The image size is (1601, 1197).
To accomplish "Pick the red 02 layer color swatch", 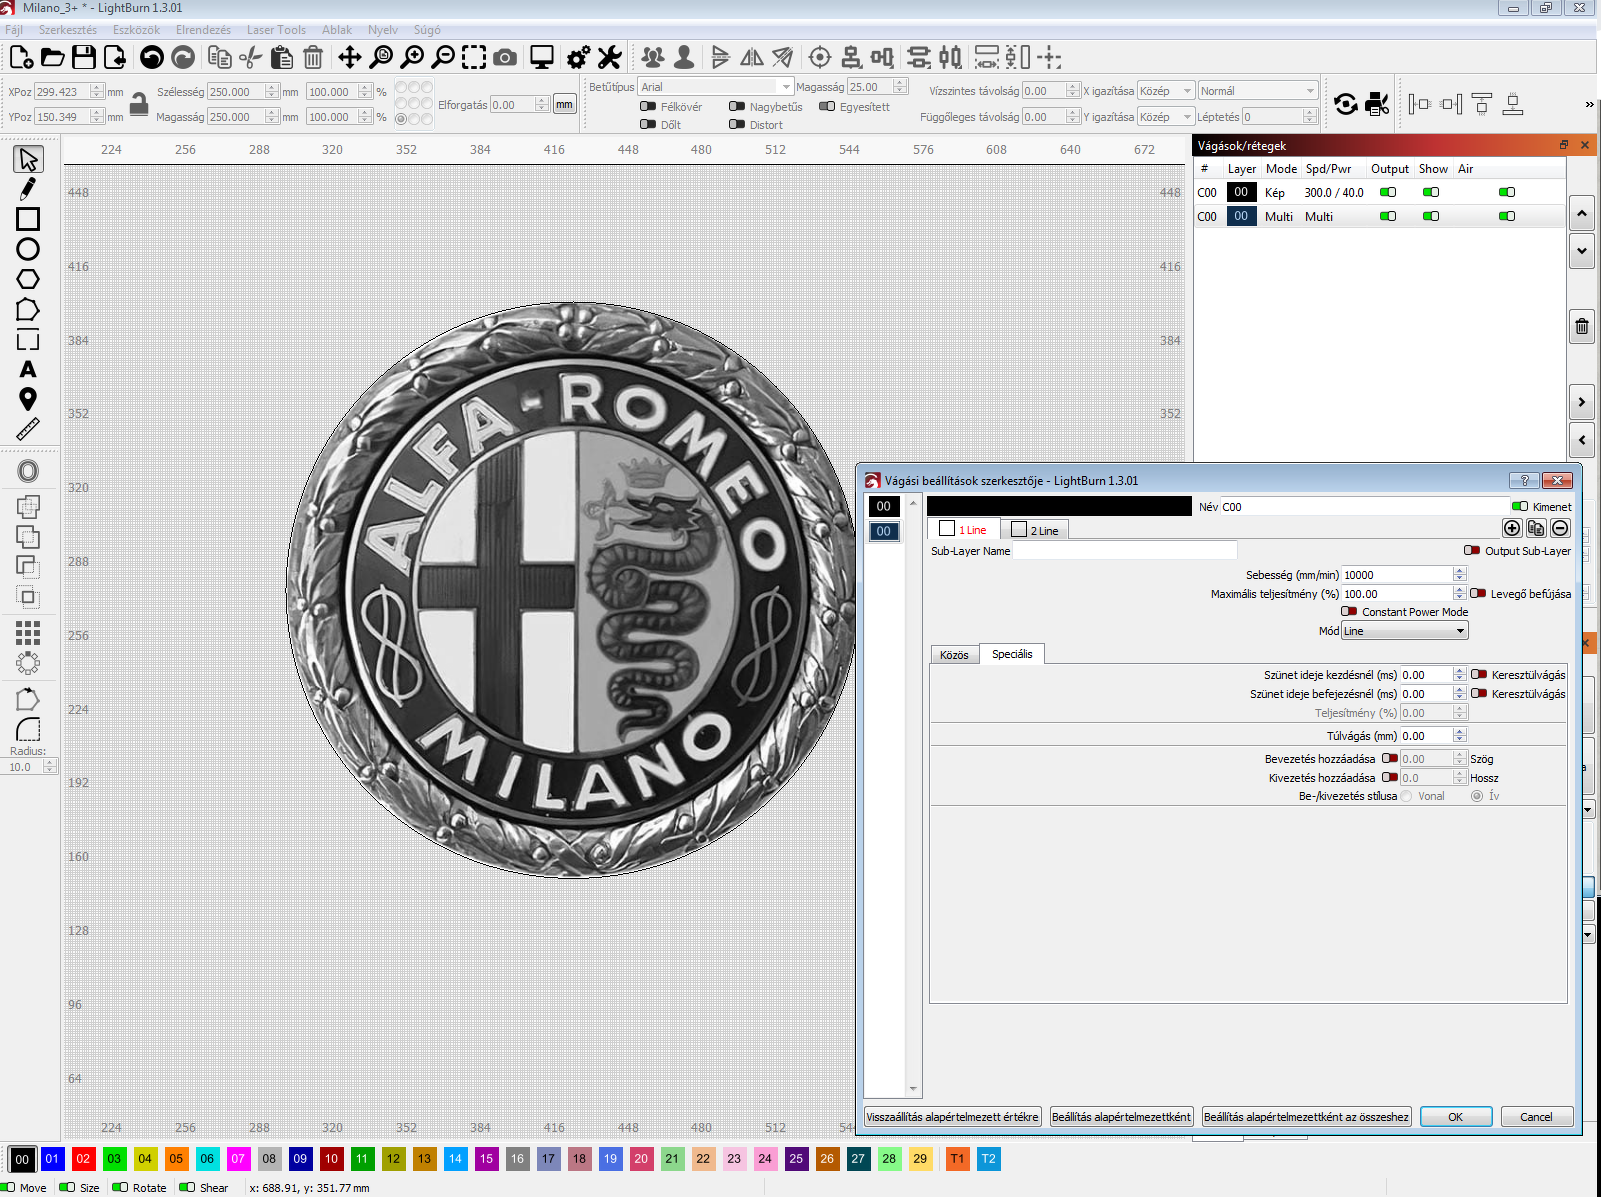I will point(83,1159).
